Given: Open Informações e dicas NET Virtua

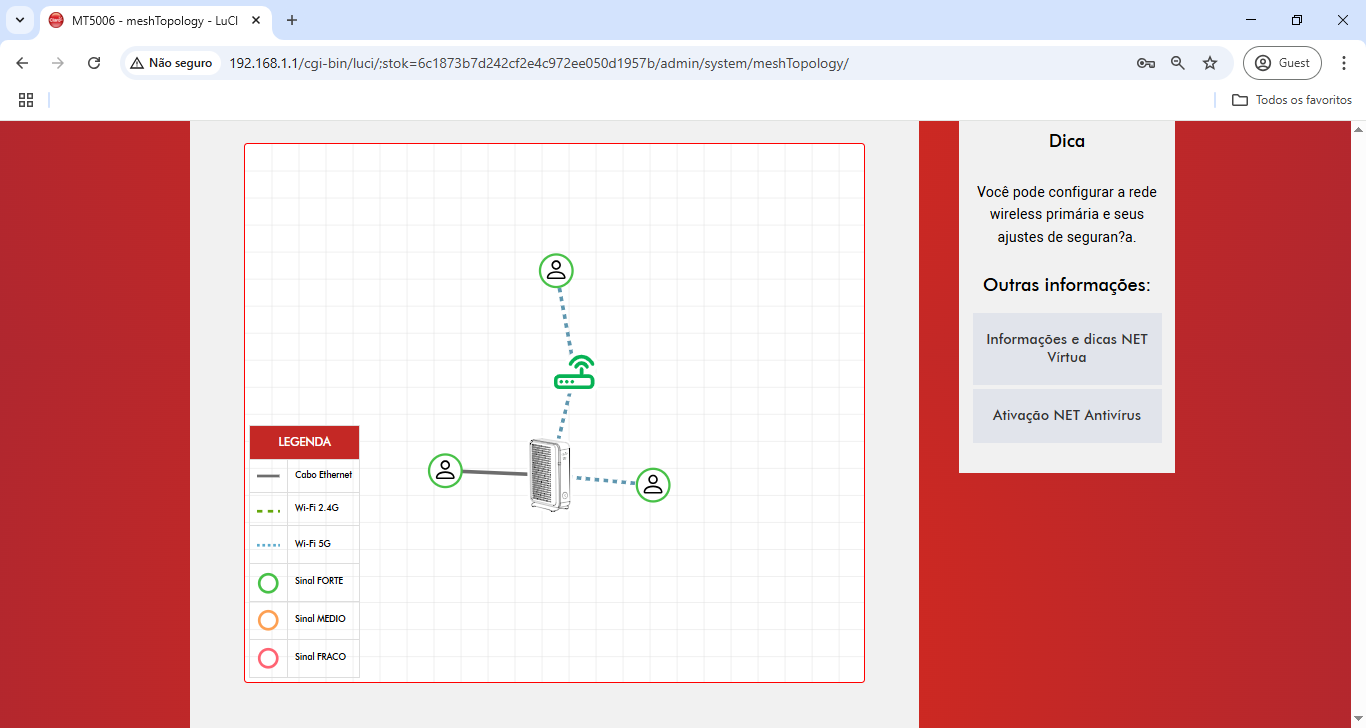Looking at the screenshot, I should click(1067, 348).
